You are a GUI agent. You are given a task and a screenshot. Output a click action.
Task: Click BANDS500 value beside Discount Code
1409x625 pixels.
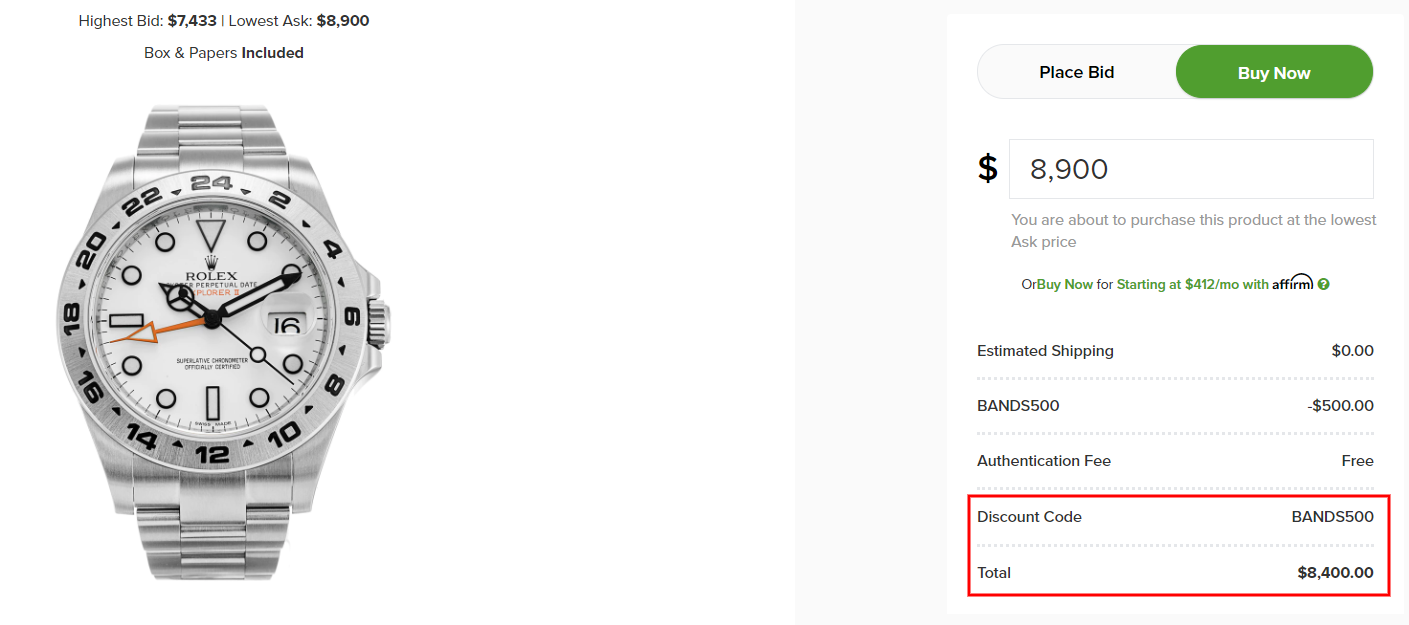click(x=1332, y=517)
